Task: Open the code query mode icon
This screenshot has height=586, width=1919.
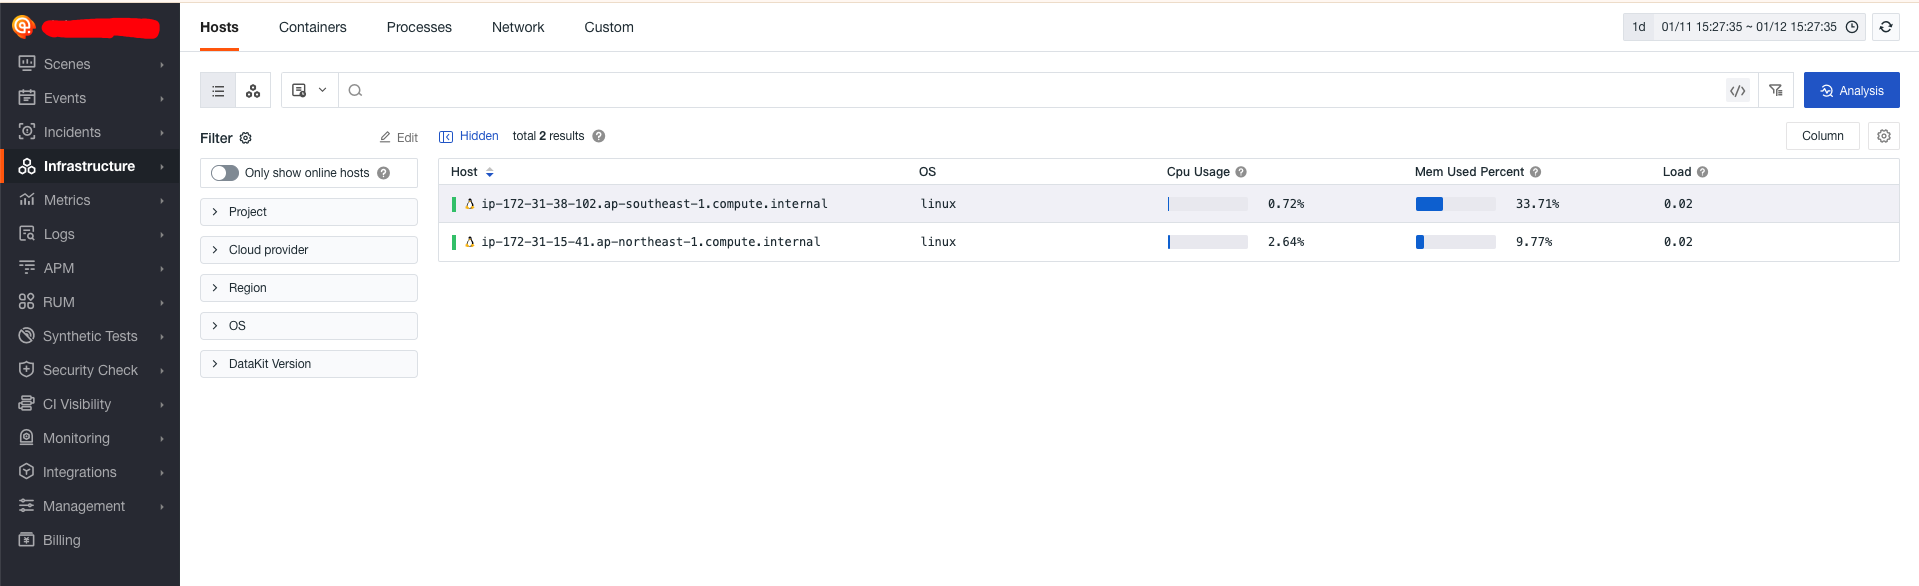Action: tap(1738, 91)
